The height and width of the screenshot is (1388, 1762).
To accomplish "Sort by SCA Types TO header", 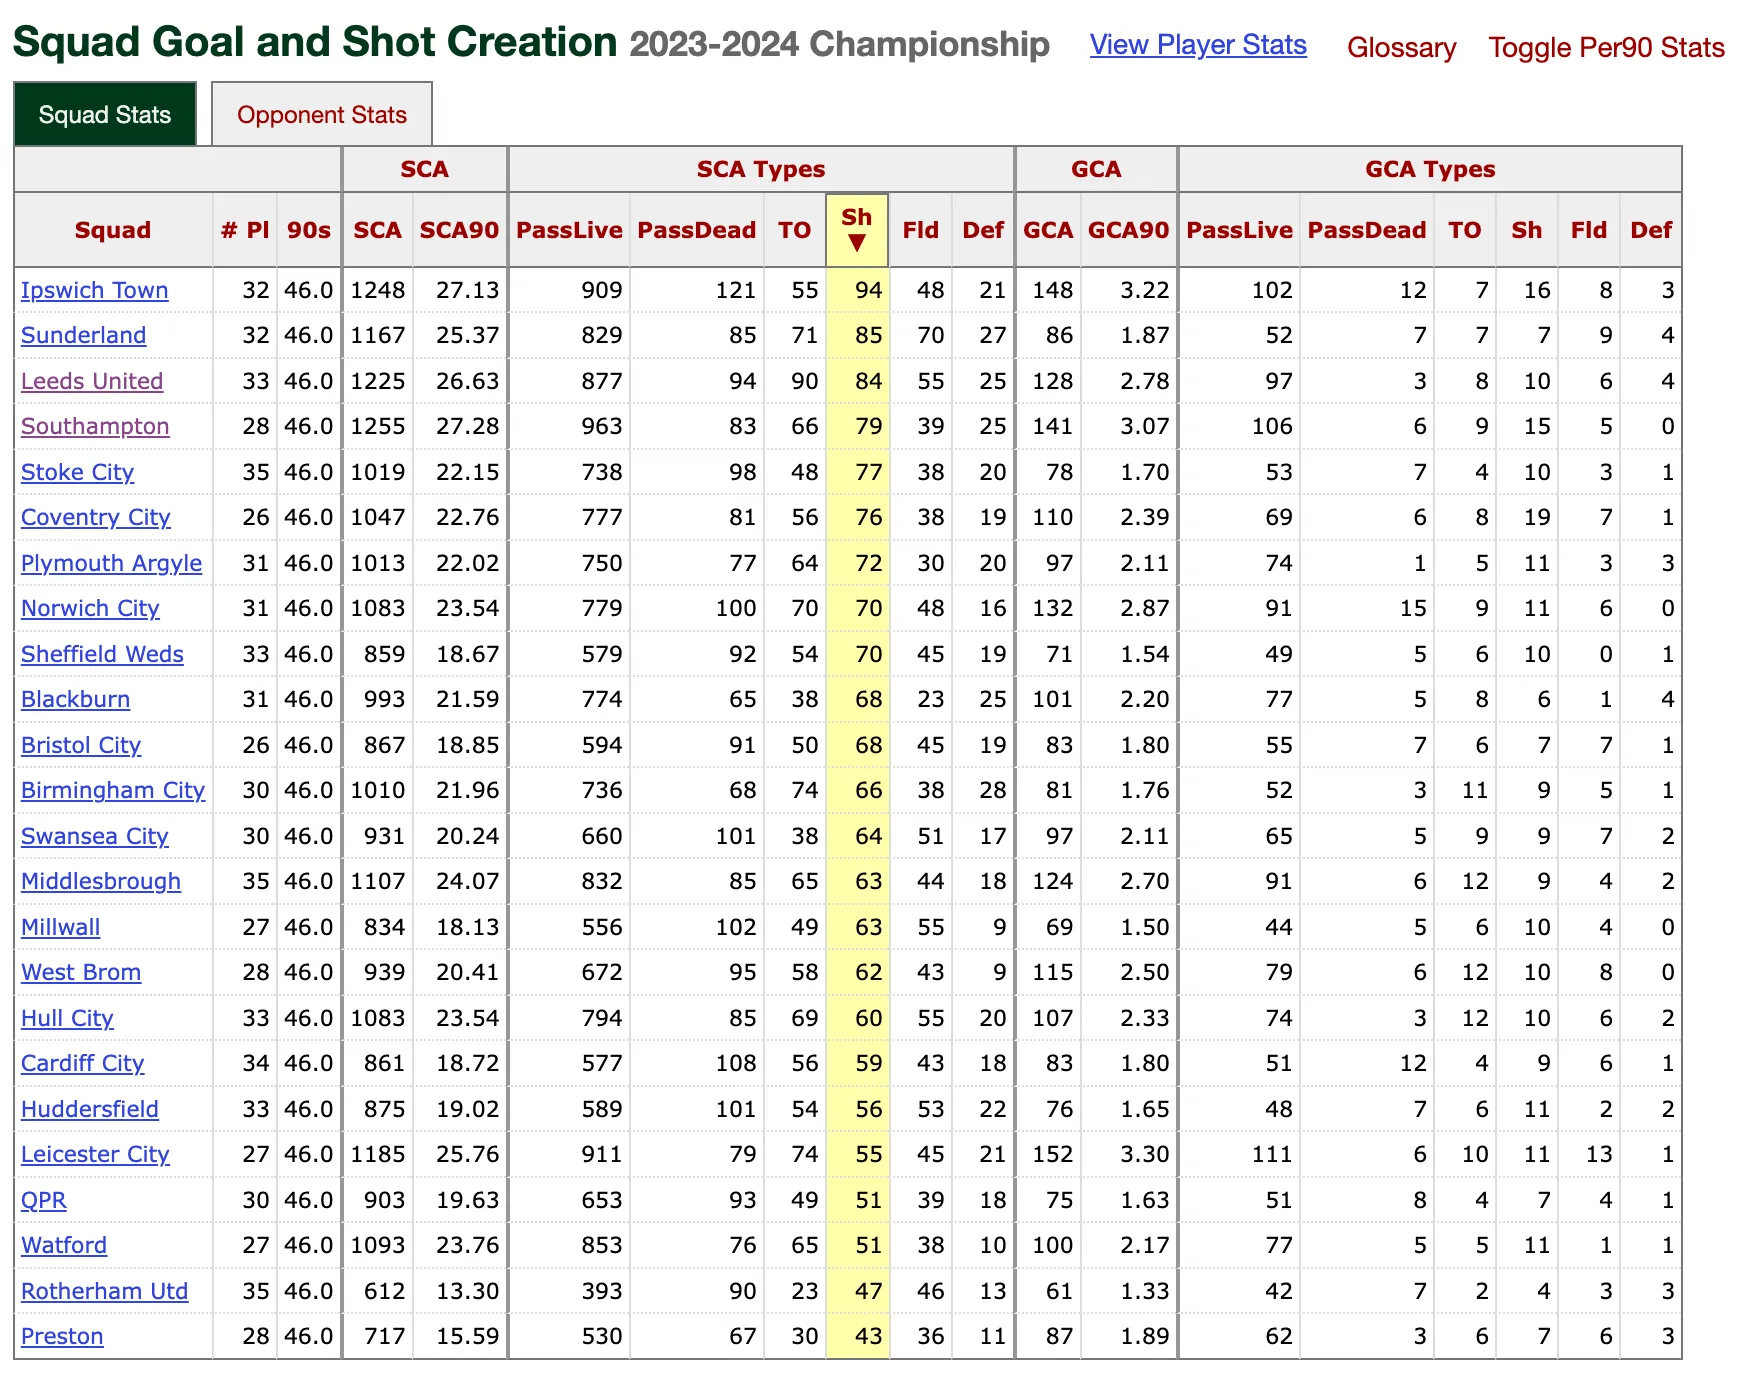I will (795, 230).
